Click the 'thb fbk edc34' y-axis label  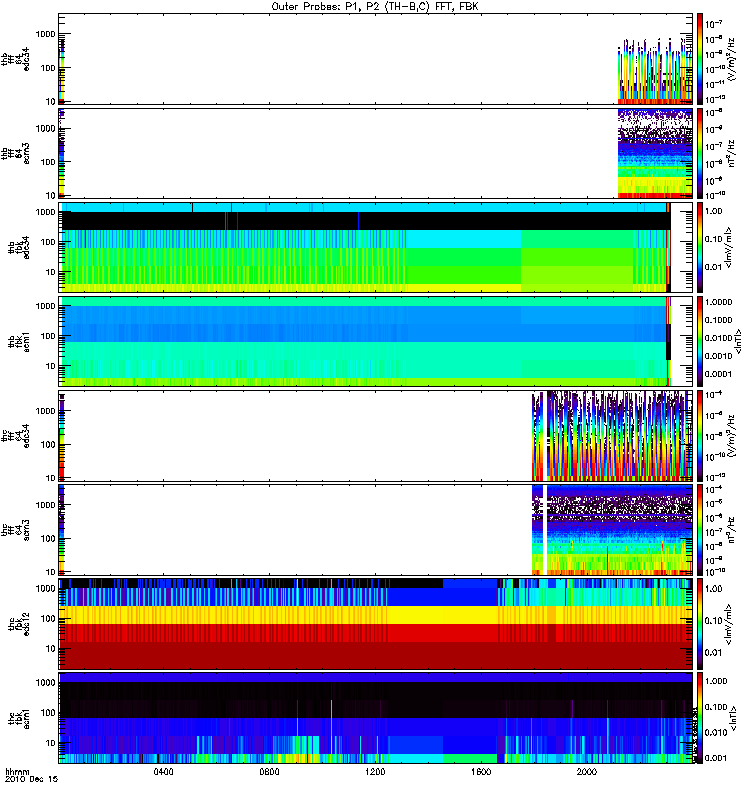[x=19, y=247]
